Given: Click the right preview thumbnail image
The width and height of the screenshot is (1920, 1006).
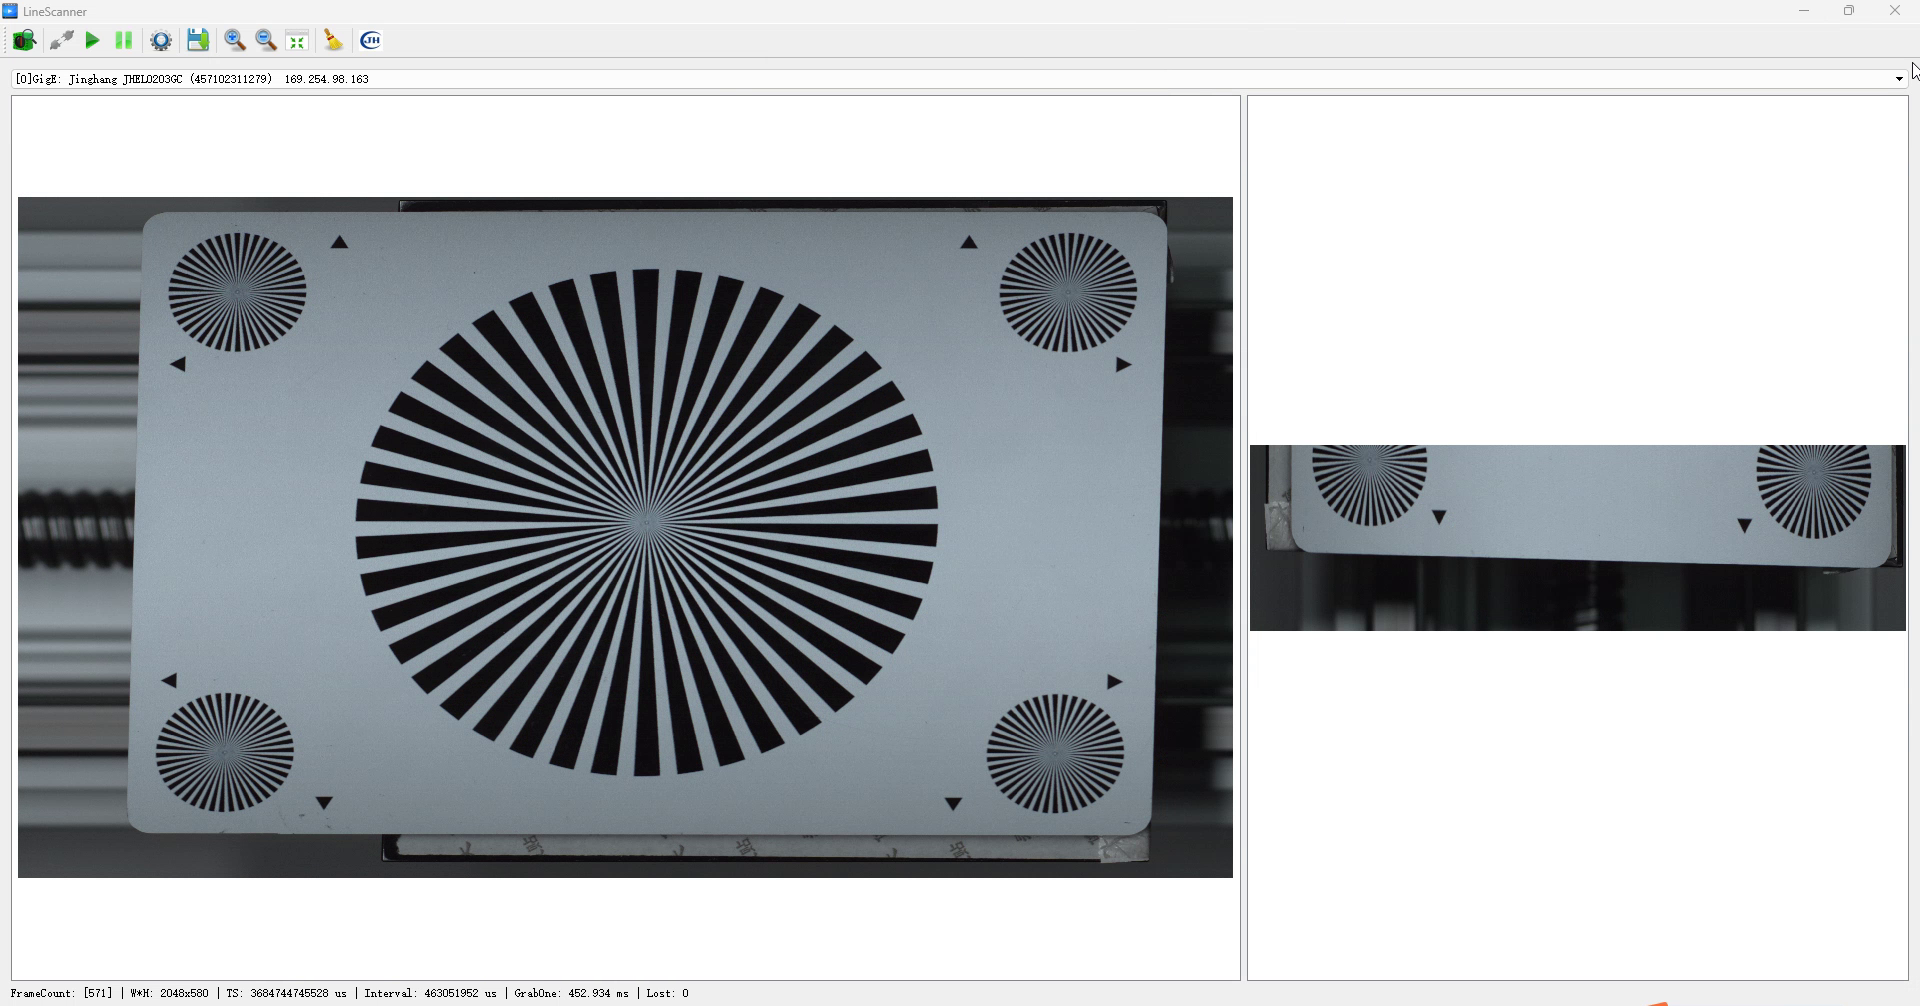Looking at the screenshot, I should click(1577, 537).
